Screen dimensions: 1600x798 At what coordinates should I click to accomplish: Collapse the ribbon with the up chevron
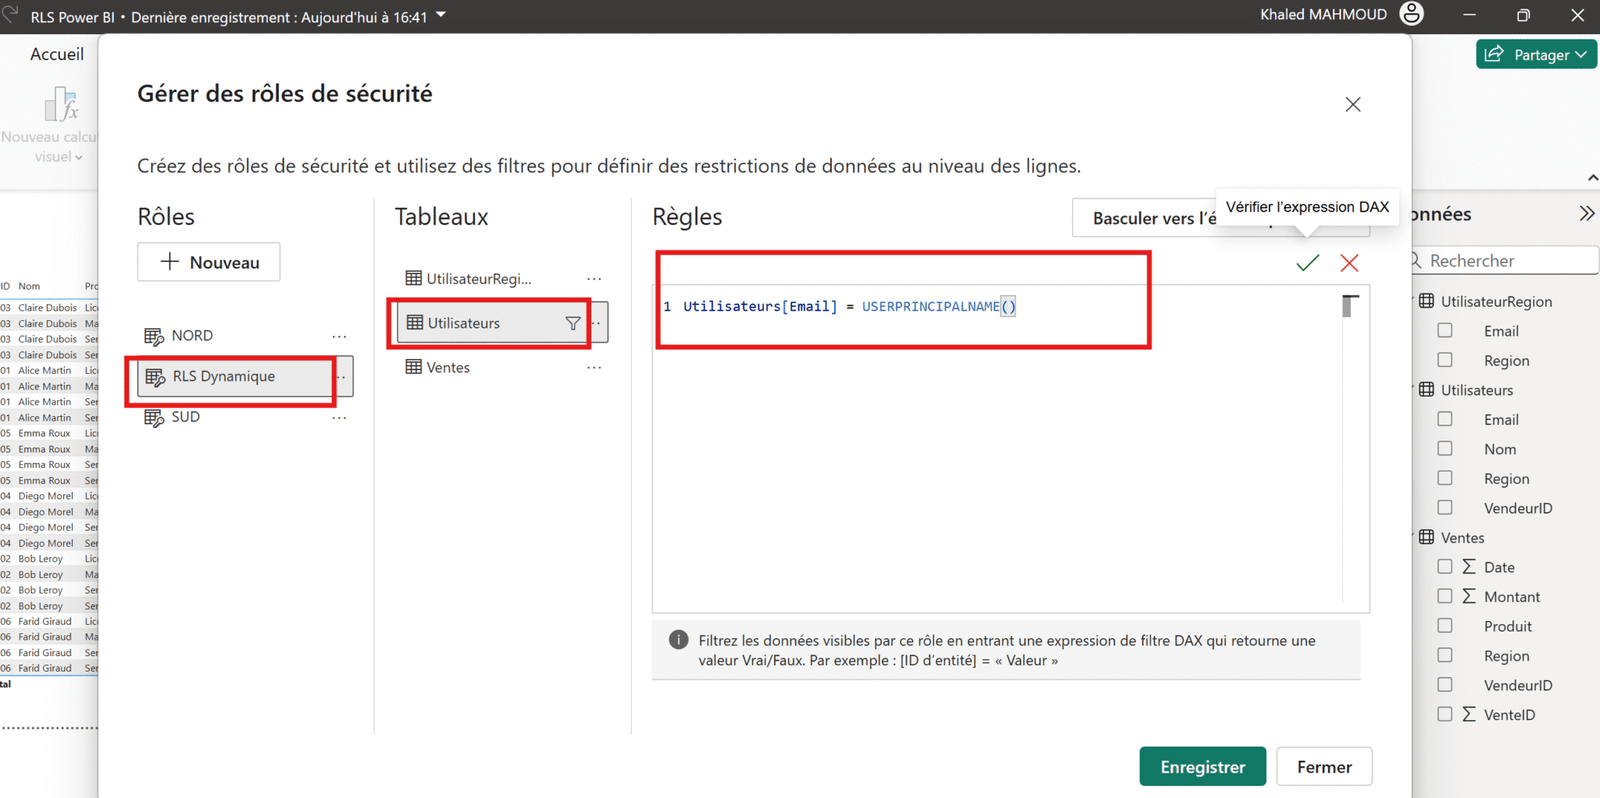coord(1592,178)
